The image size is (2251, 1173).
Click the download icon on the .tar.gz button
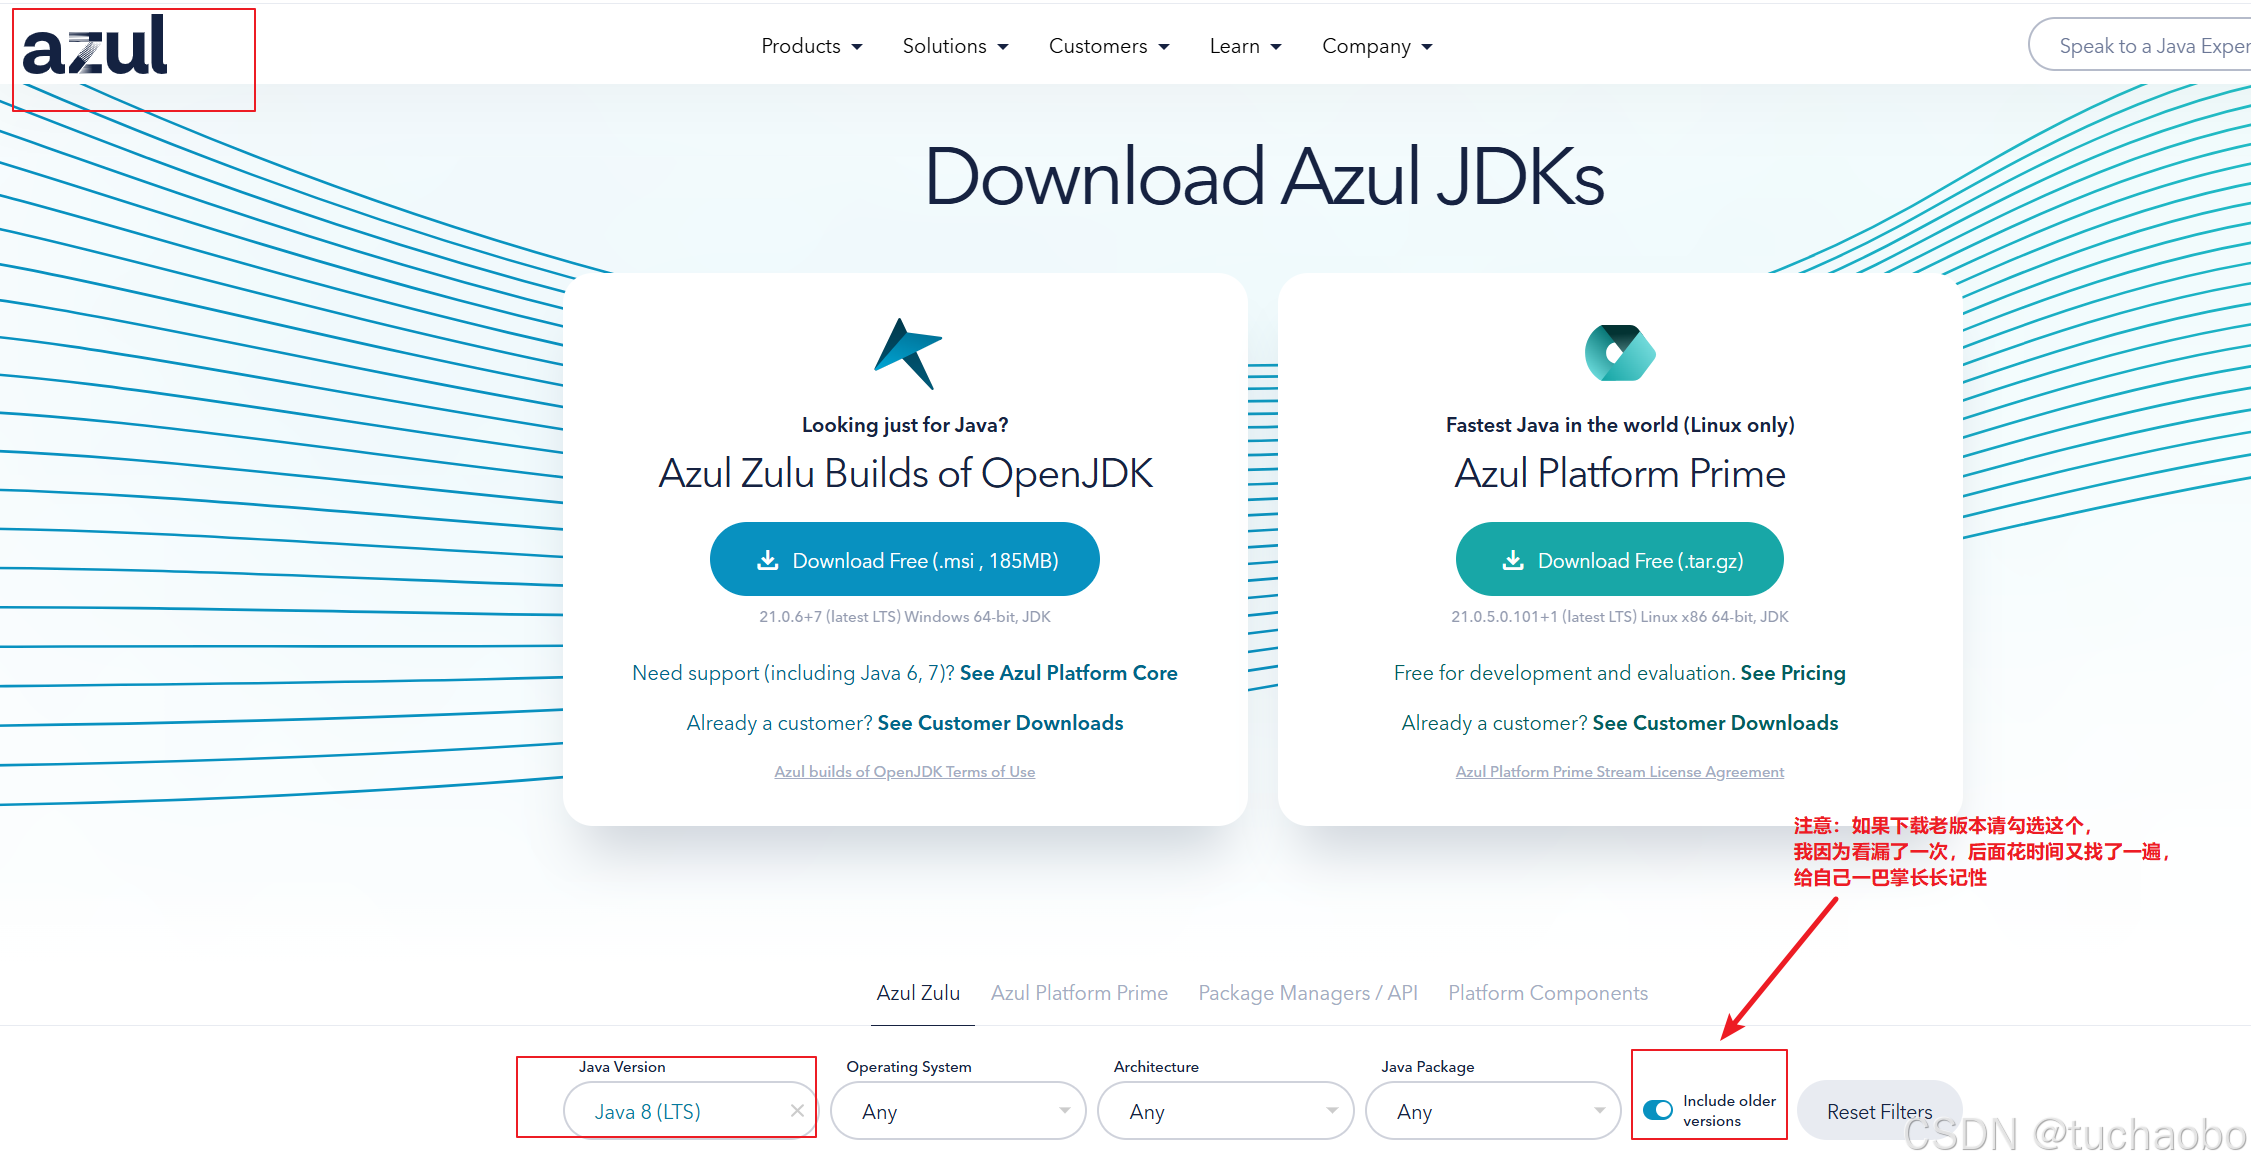click(1513, 559)
